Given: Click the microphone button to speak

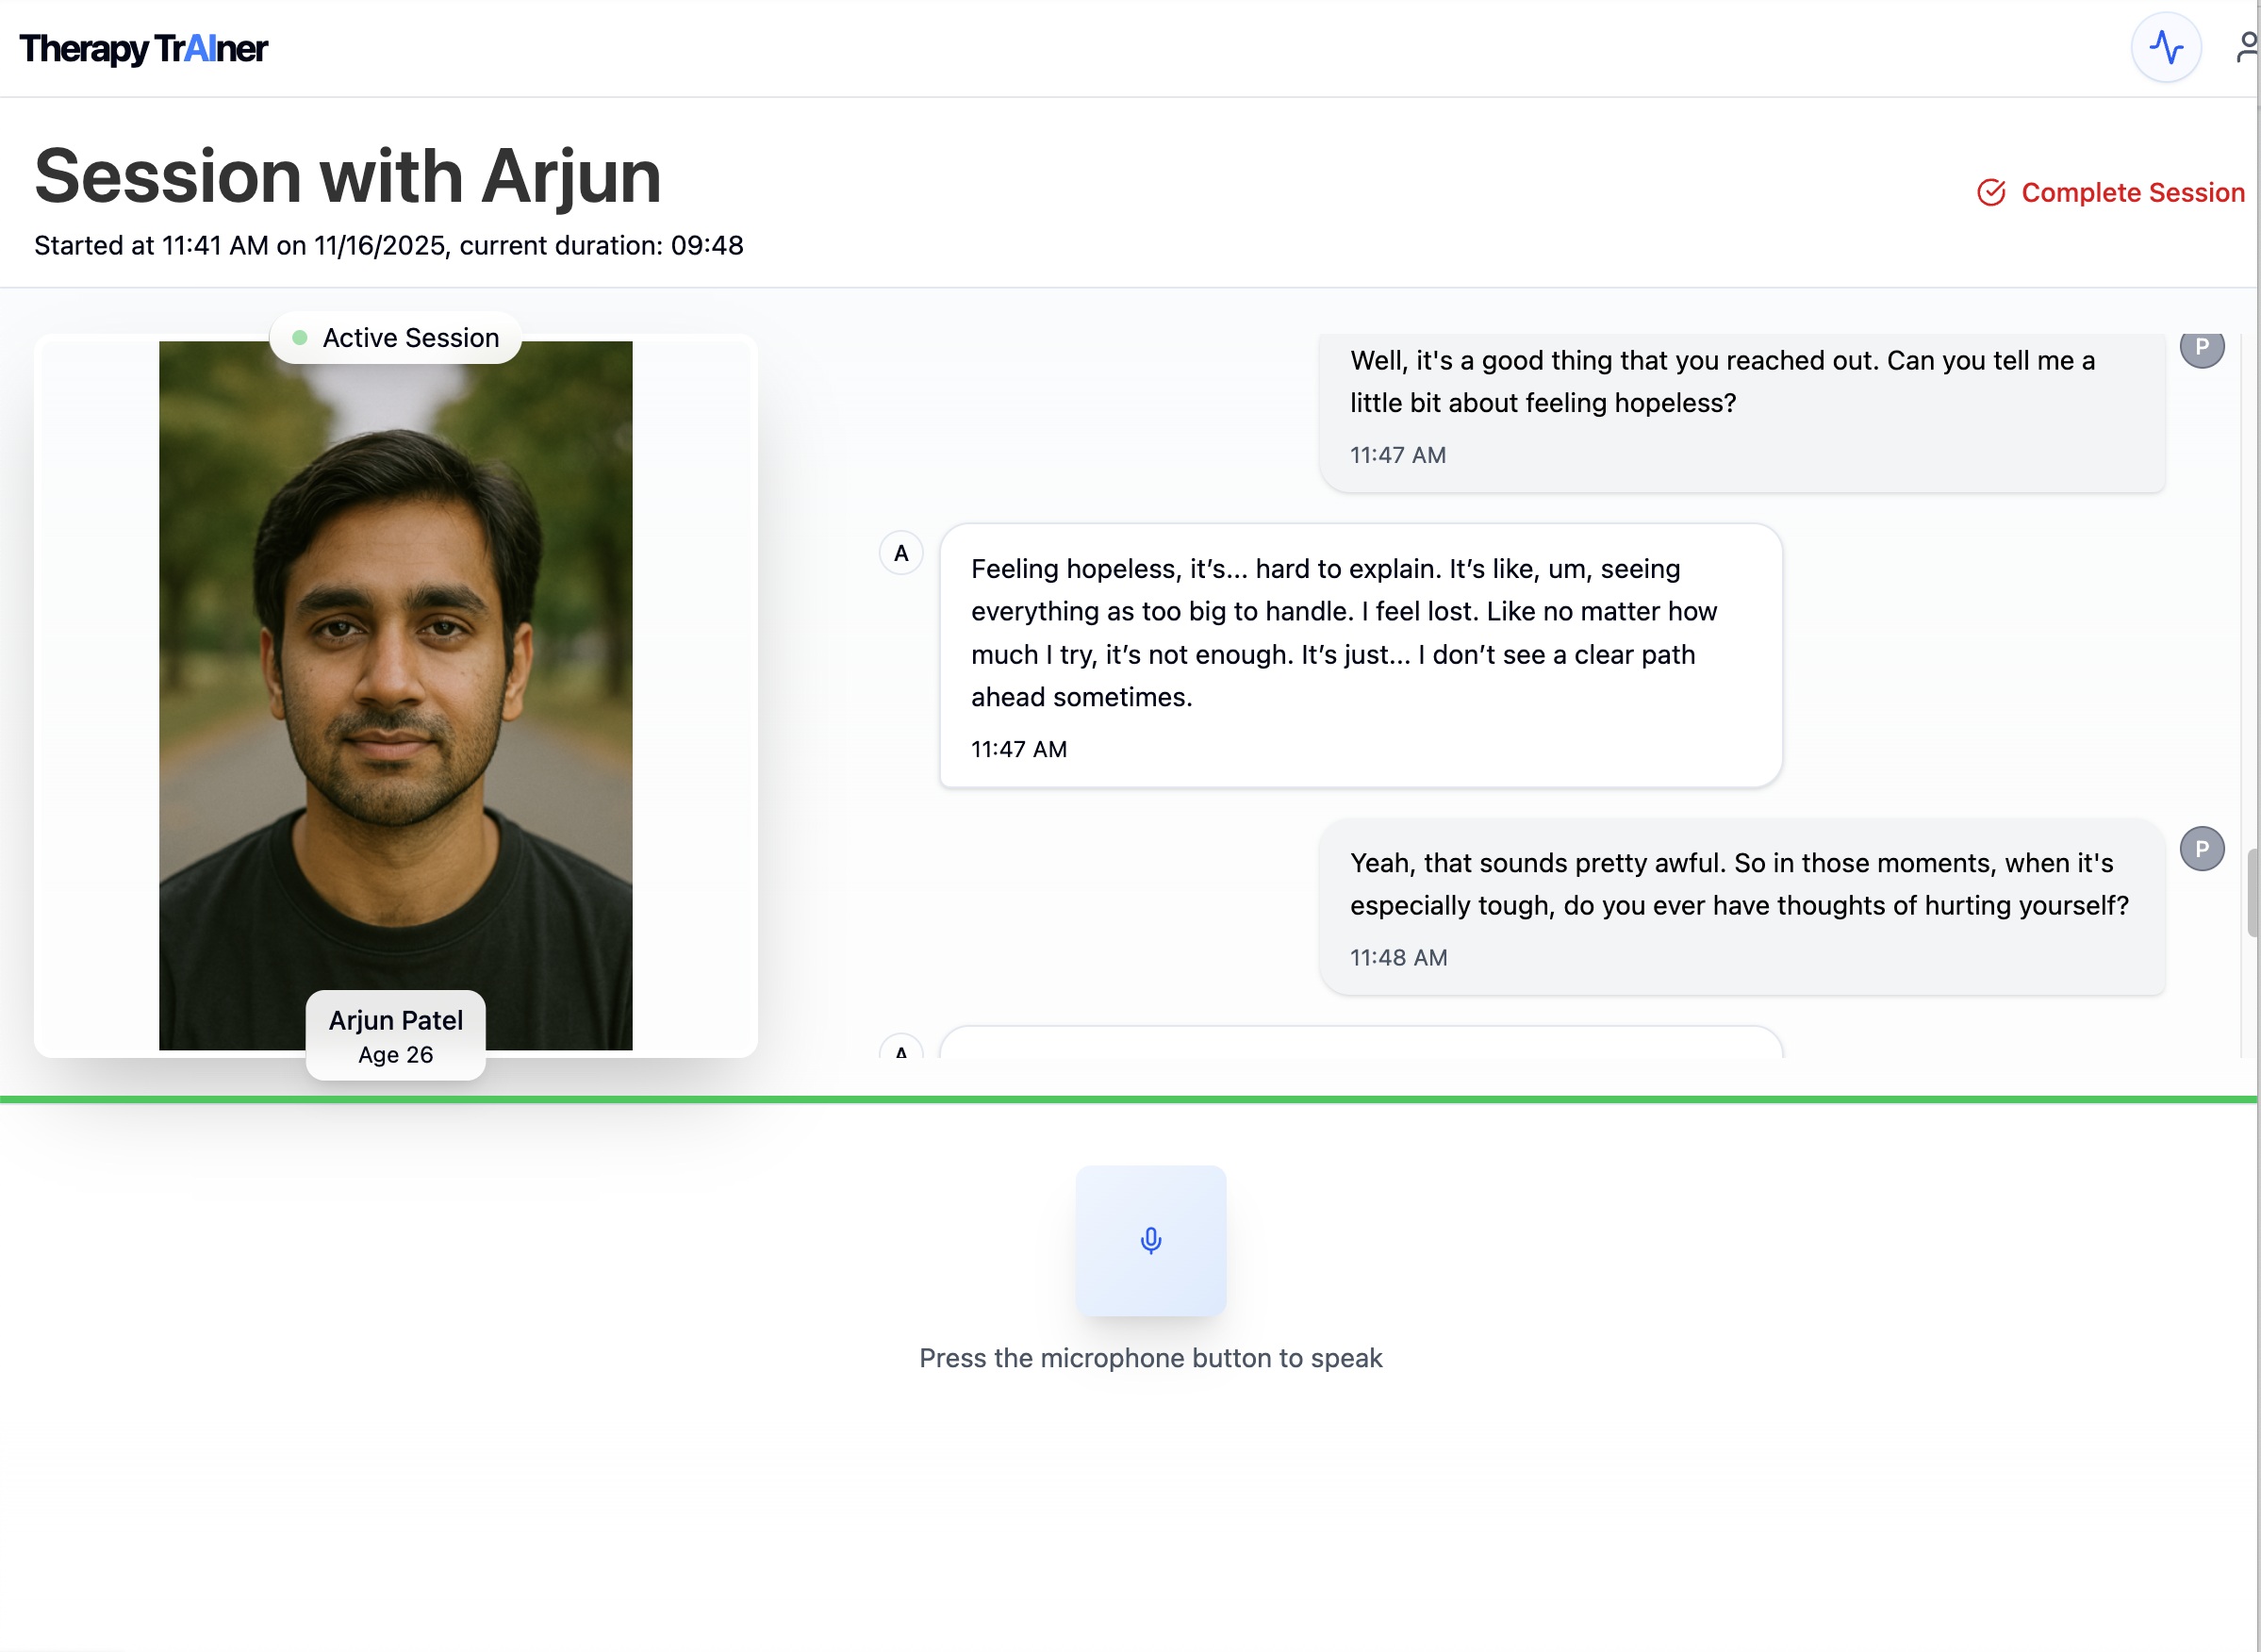Looking at the screenshot, I should [1150, 1240].
